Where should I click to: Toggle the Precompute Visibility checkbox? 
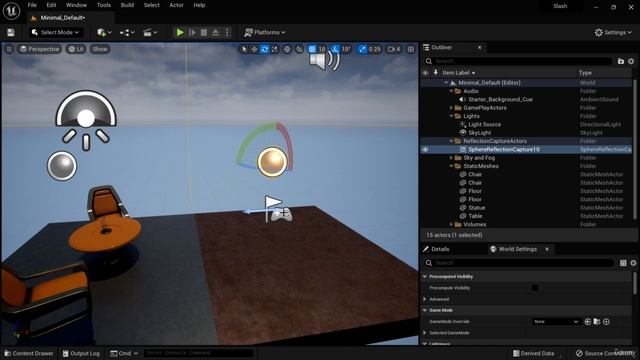(x=535, y=288)
